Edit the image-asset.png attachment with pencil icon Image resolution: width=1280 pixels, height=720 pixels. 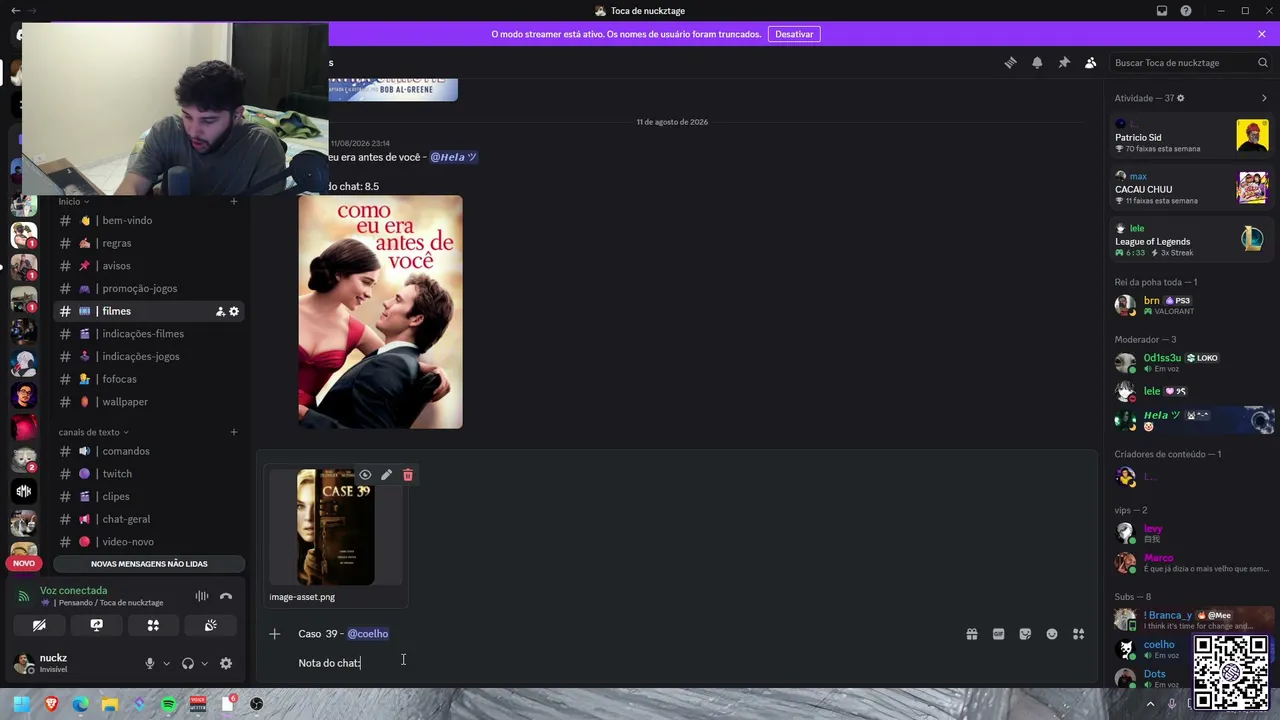(x=386, y=475)
